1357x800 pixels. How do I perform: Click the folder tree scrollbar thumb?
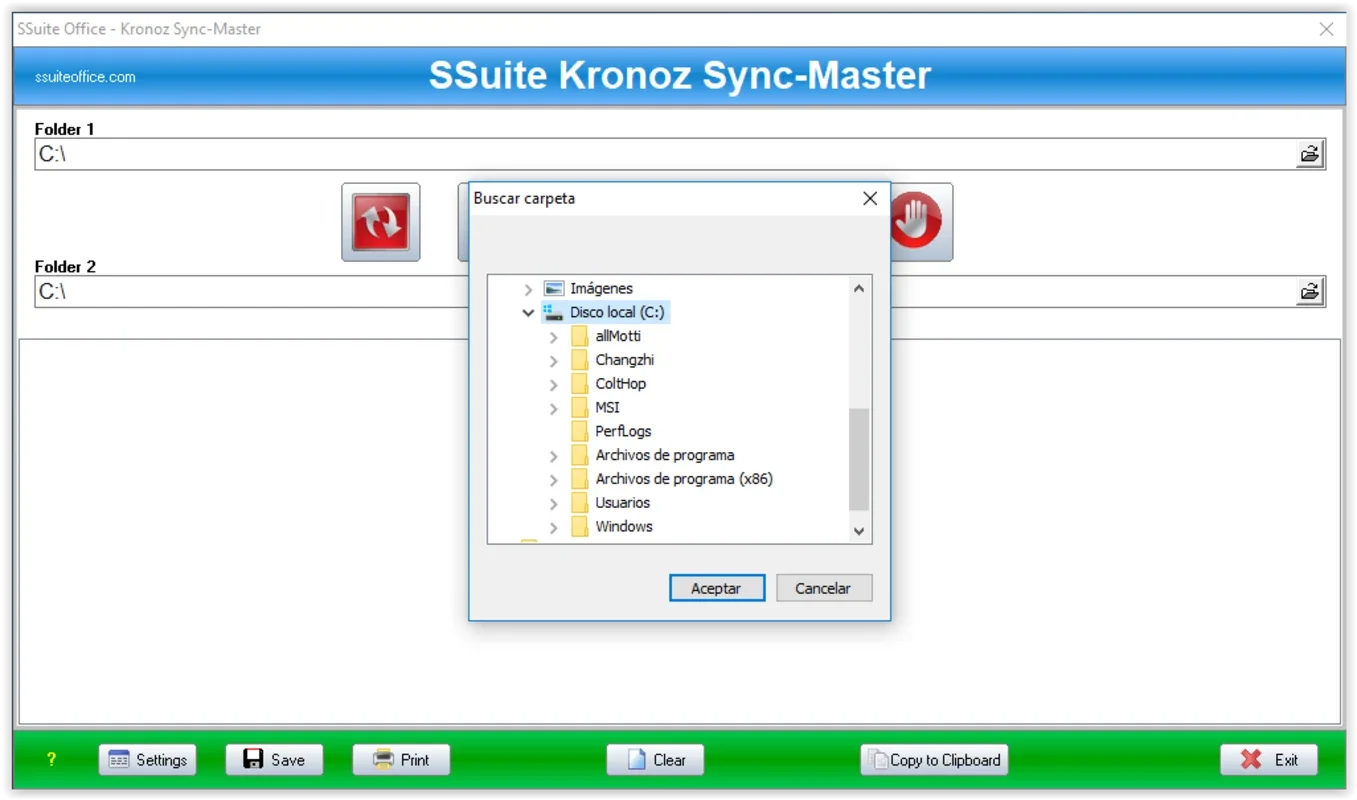coord(859,460)
